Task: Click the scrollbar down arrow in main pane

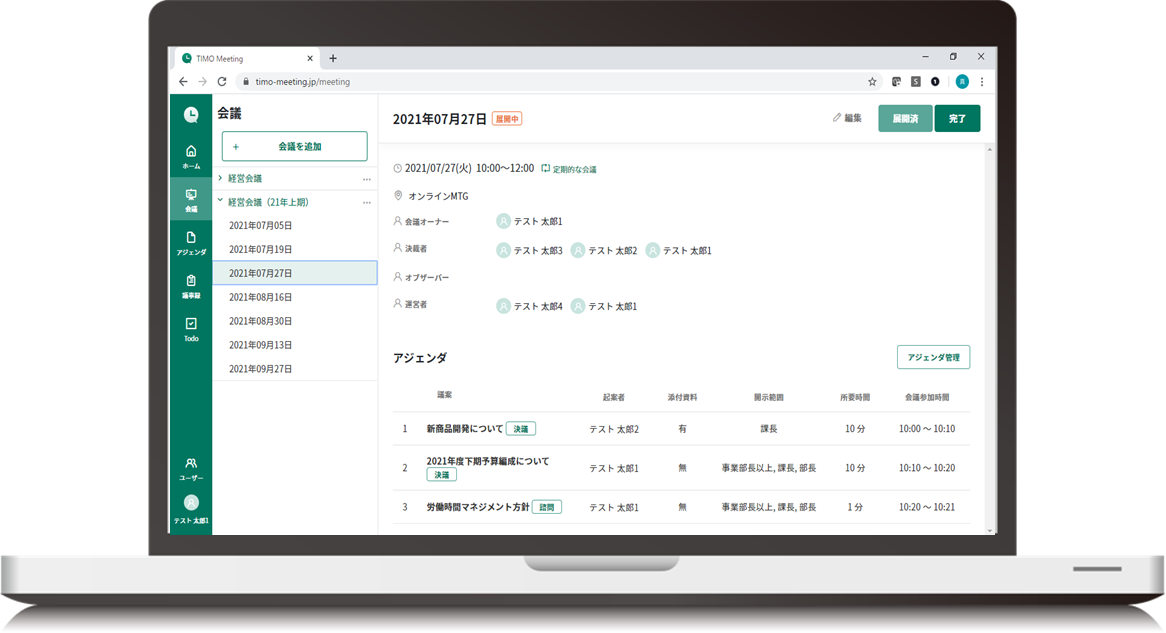Action: [990, 530]
